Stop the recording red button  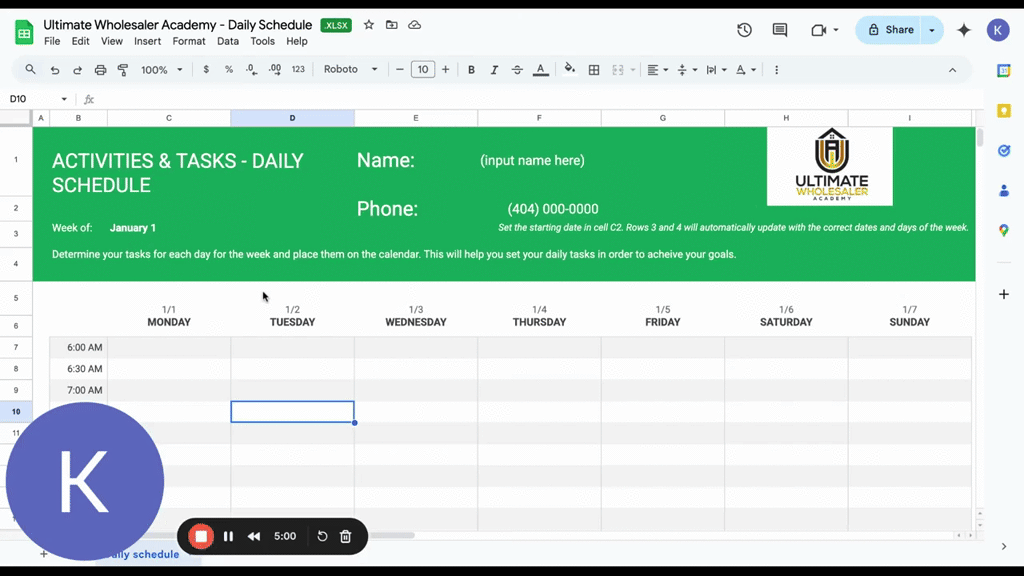[201, 536]
